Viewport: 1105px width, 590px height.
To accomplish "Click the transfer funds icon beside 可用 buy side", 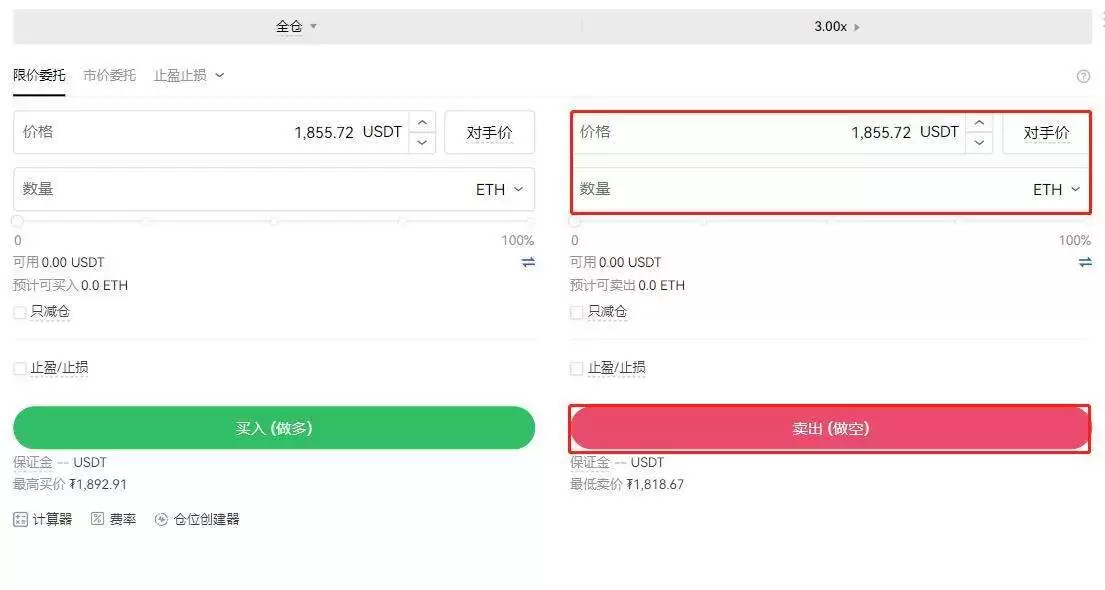I will point(528,262).
